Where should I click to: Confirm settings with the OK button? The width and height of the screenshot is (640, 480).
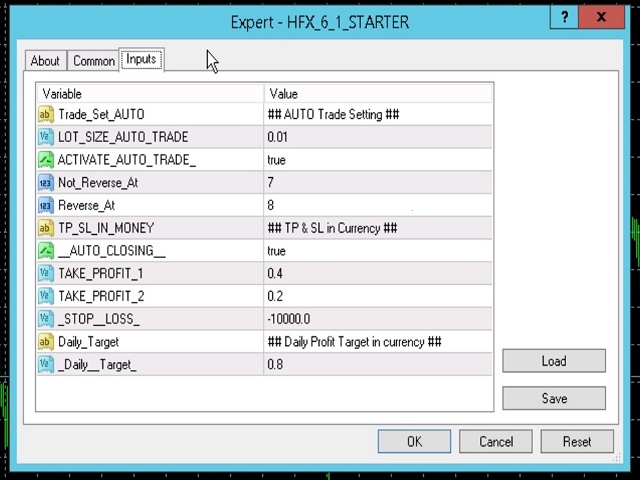click(414, 441)
